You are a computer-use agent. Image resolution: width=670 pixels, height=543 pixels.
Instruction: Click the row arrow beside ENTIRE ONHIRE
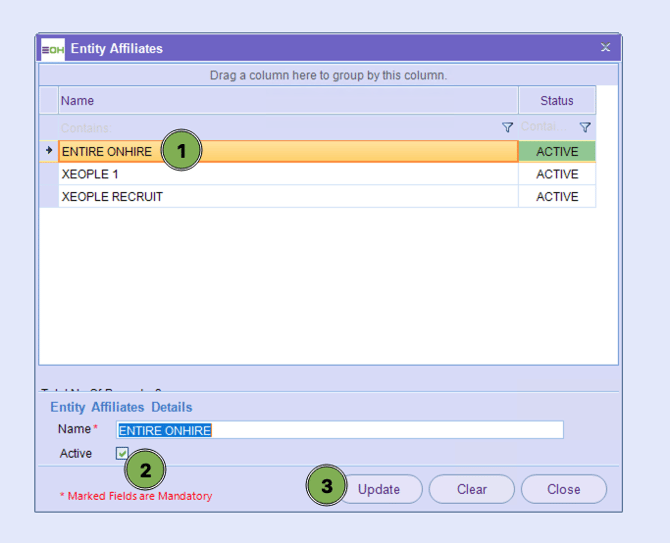coord(48,151)
